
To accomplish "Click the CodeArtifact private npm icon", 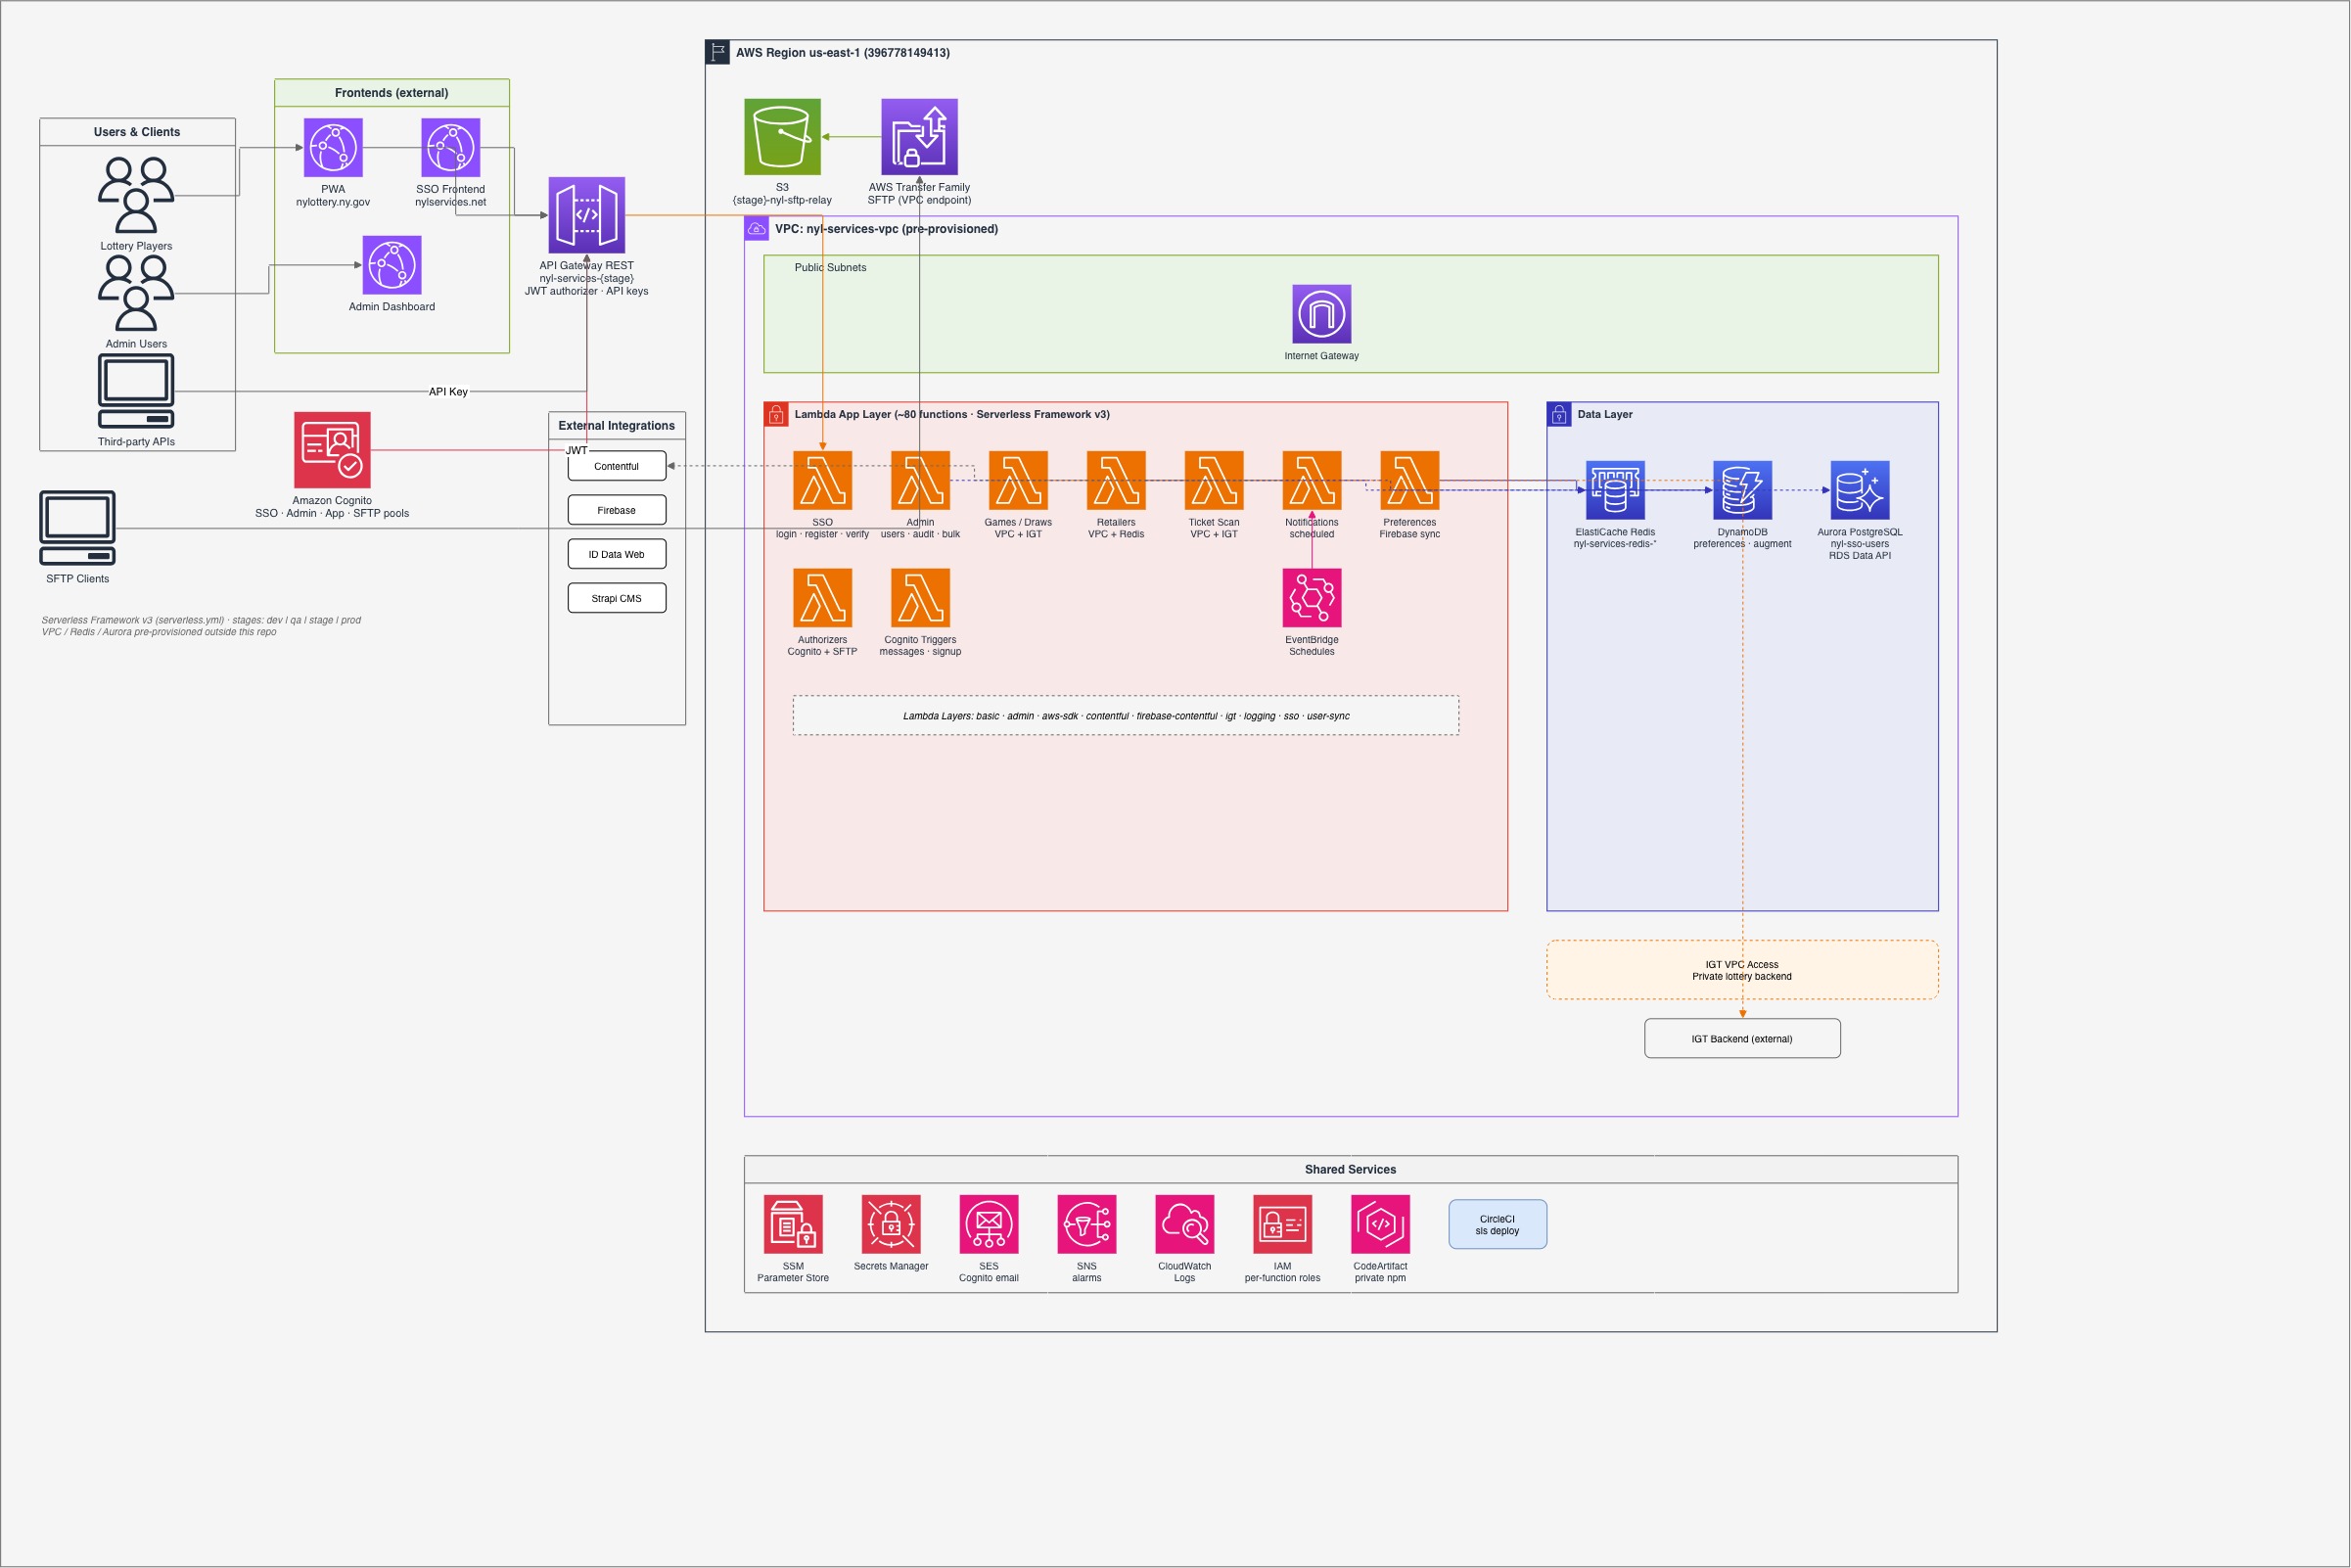I will point(1381,1224).
